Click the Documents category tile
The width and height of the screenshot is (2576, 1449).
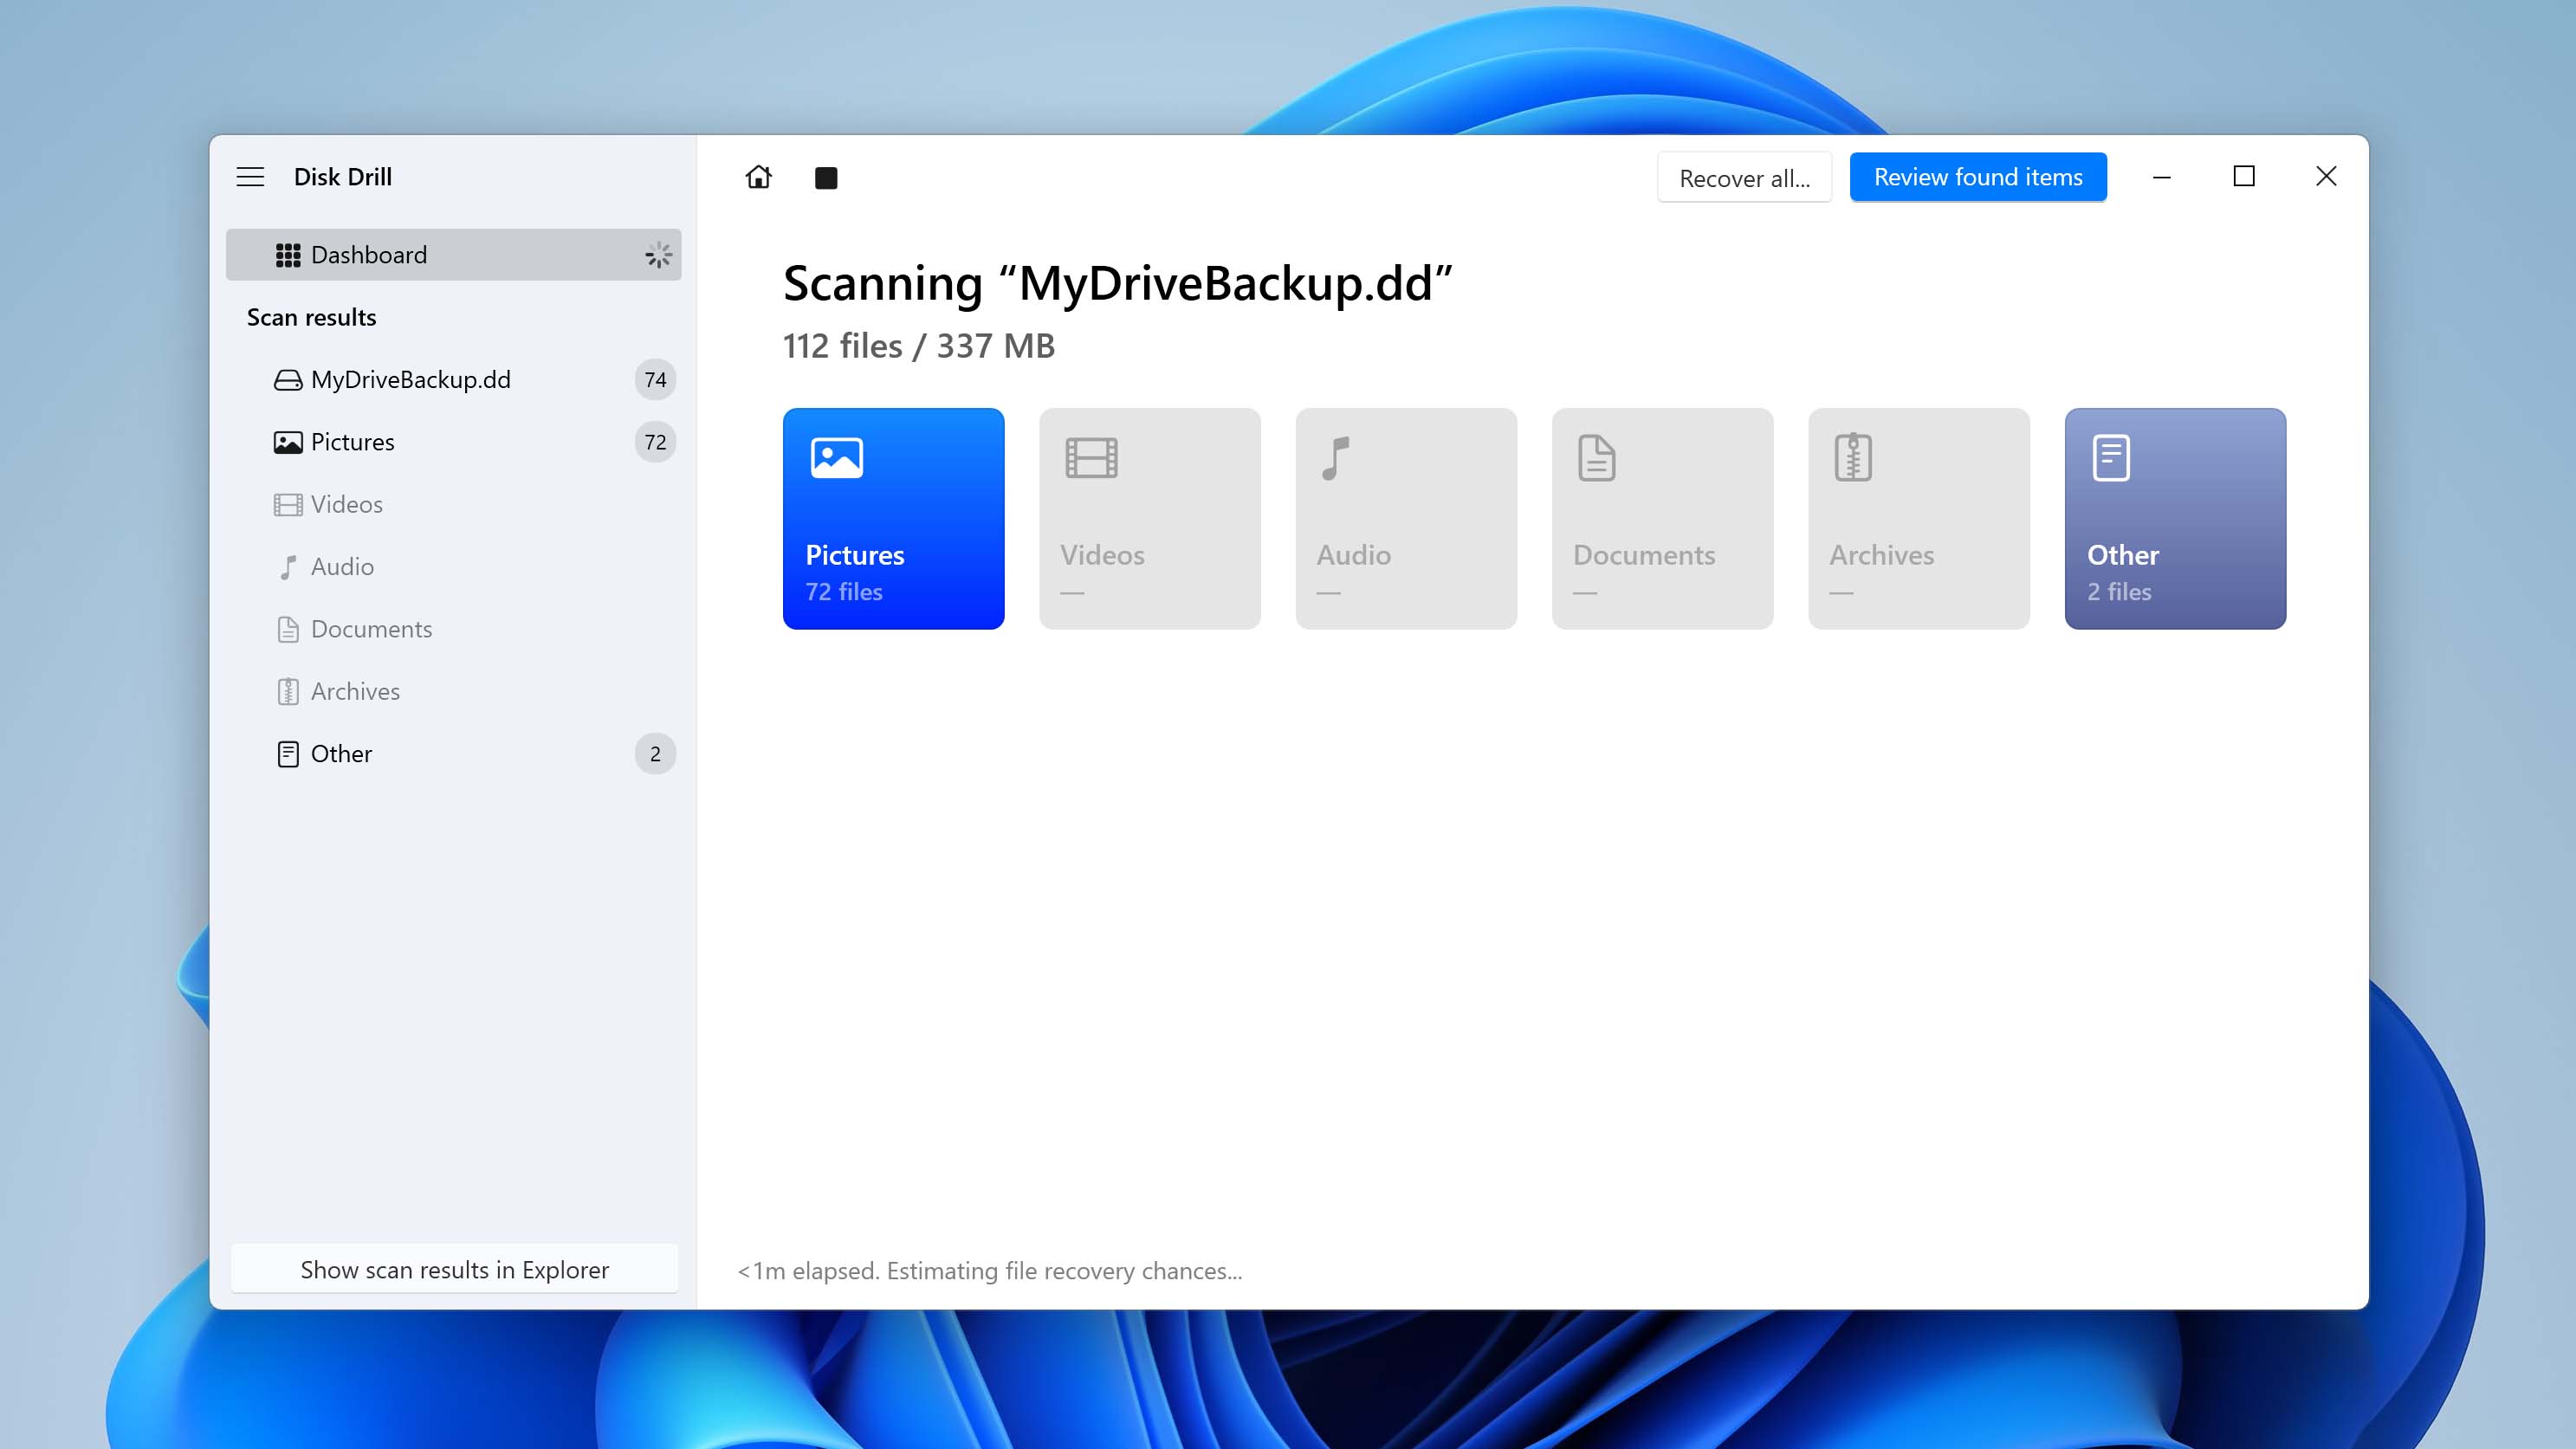[1662, 518]
